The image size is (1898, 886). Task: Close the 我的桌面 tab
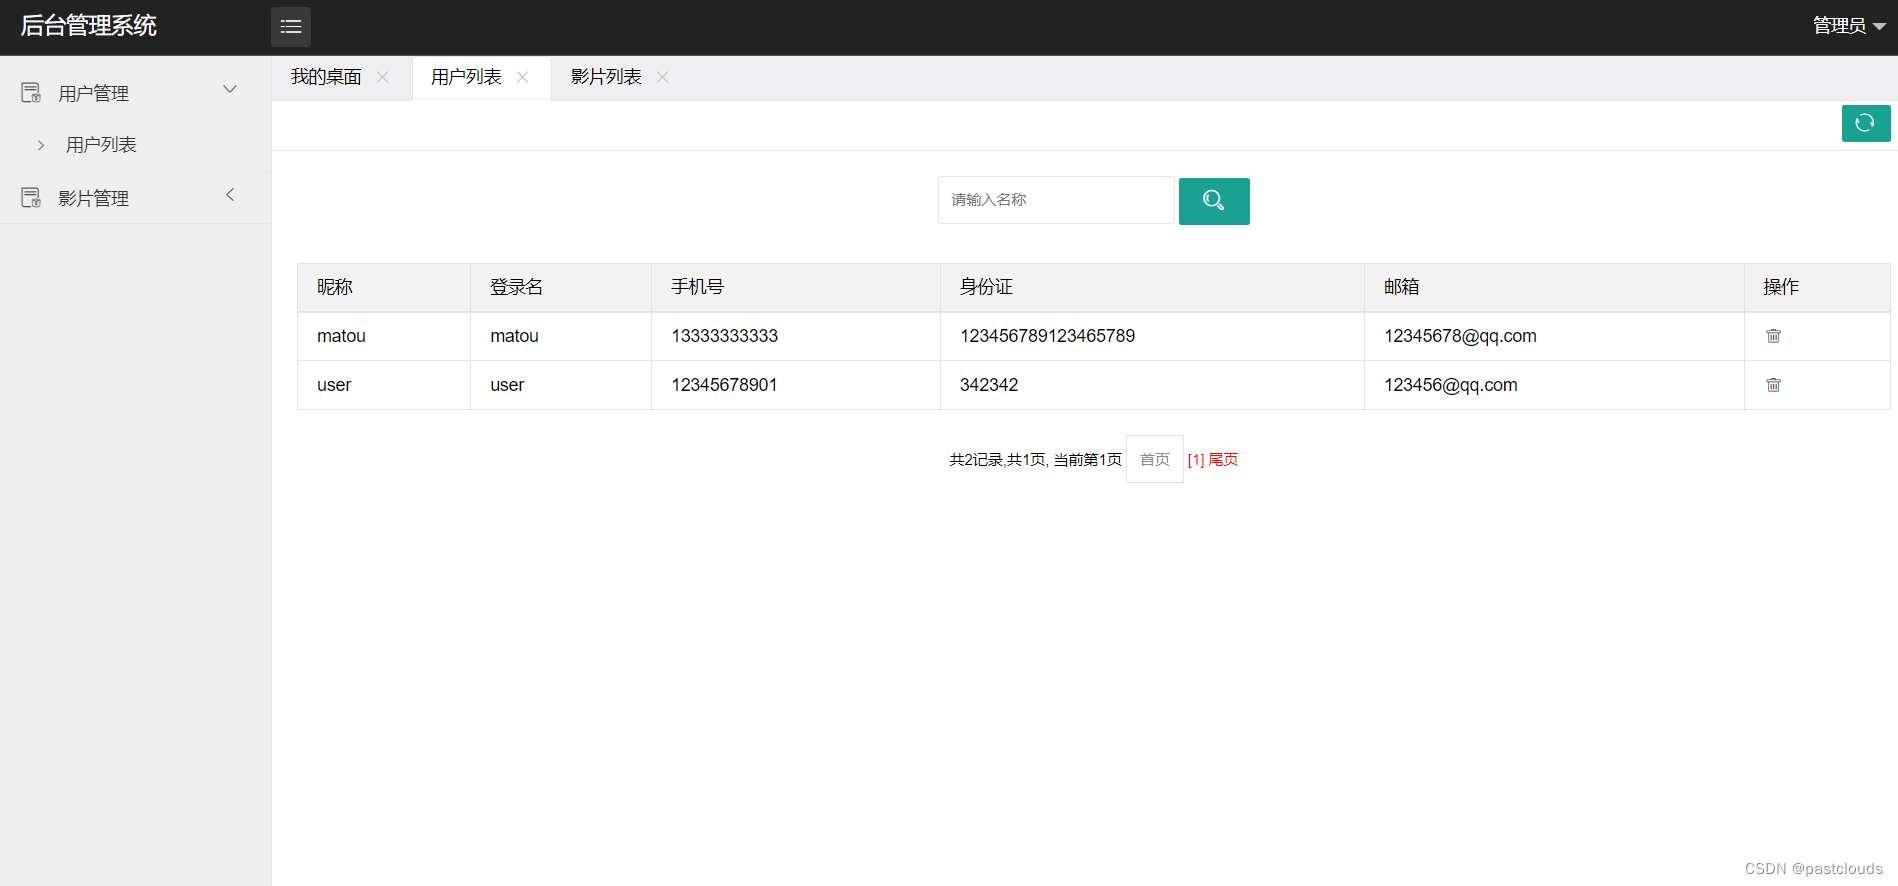(x=383, y=77)
